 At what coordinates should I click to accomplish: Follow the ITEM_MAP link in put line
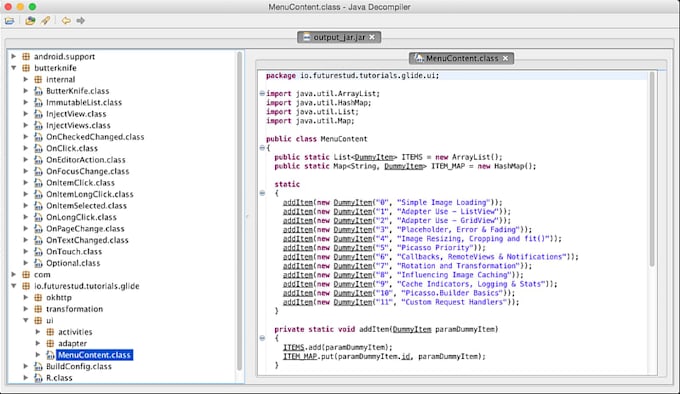click(x=300, y=356)
